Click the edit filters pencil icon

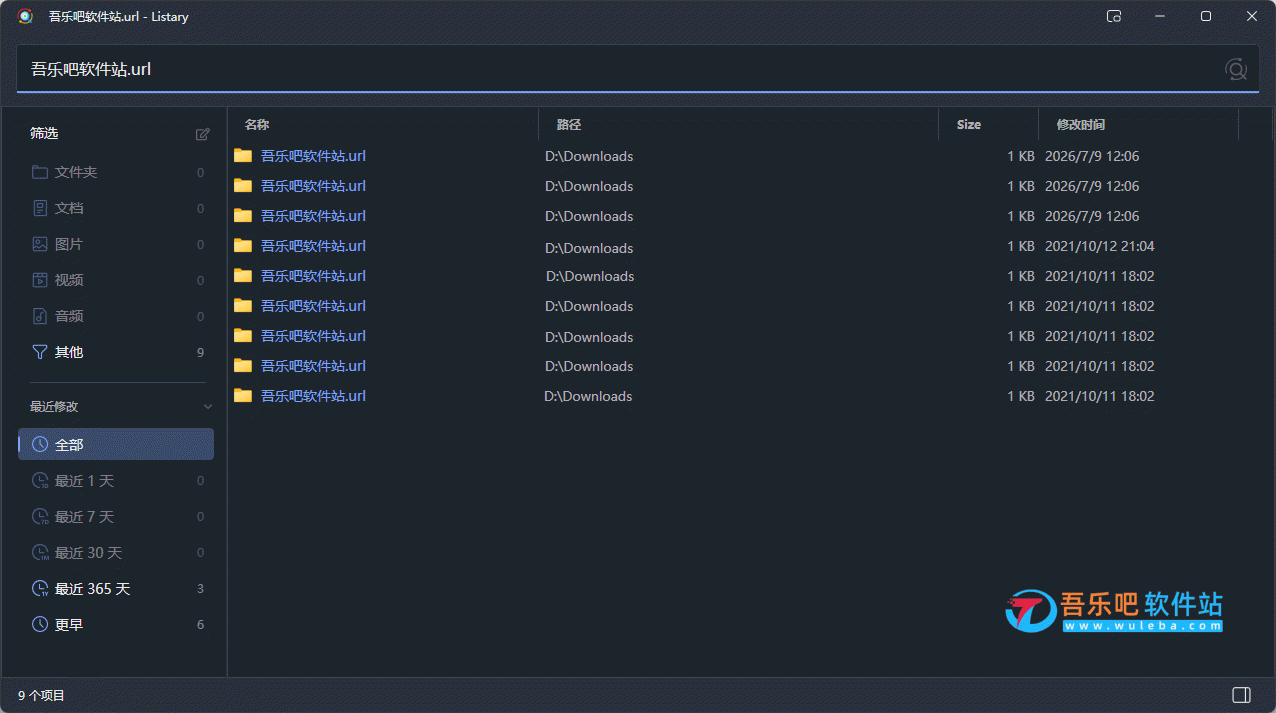tap(203, 134)
